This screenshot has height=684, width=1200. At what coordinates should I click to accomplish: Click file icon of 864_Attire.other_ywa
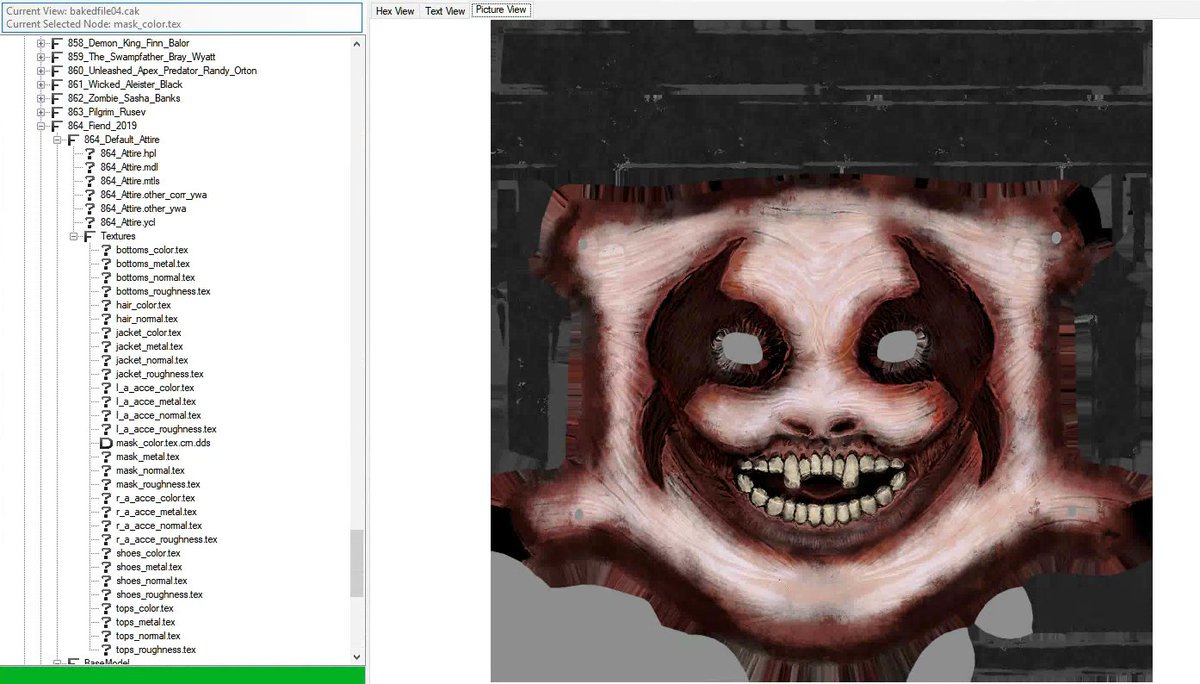click(x=90, y=208)
